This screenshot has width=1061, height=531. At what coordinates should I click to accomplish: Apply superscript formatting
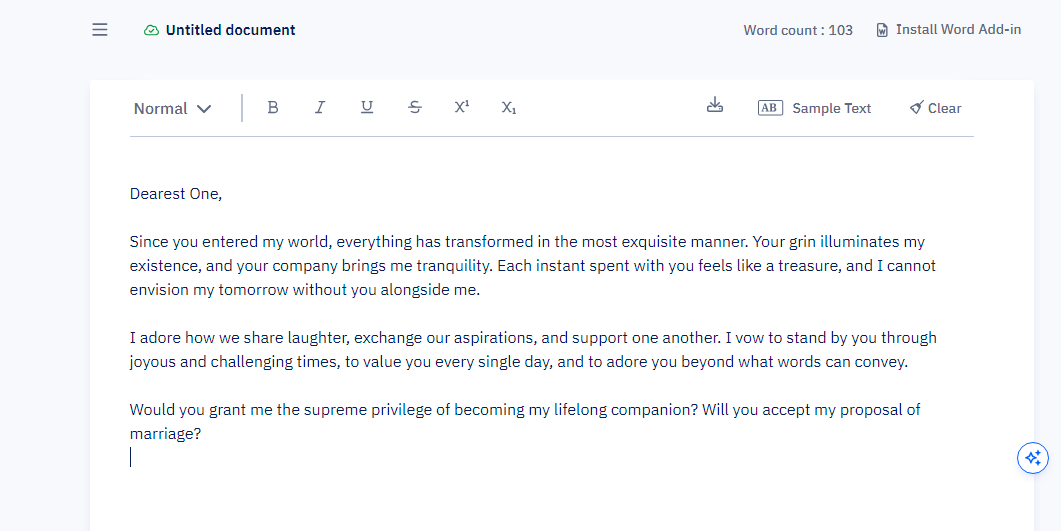(x=461, y=108)
